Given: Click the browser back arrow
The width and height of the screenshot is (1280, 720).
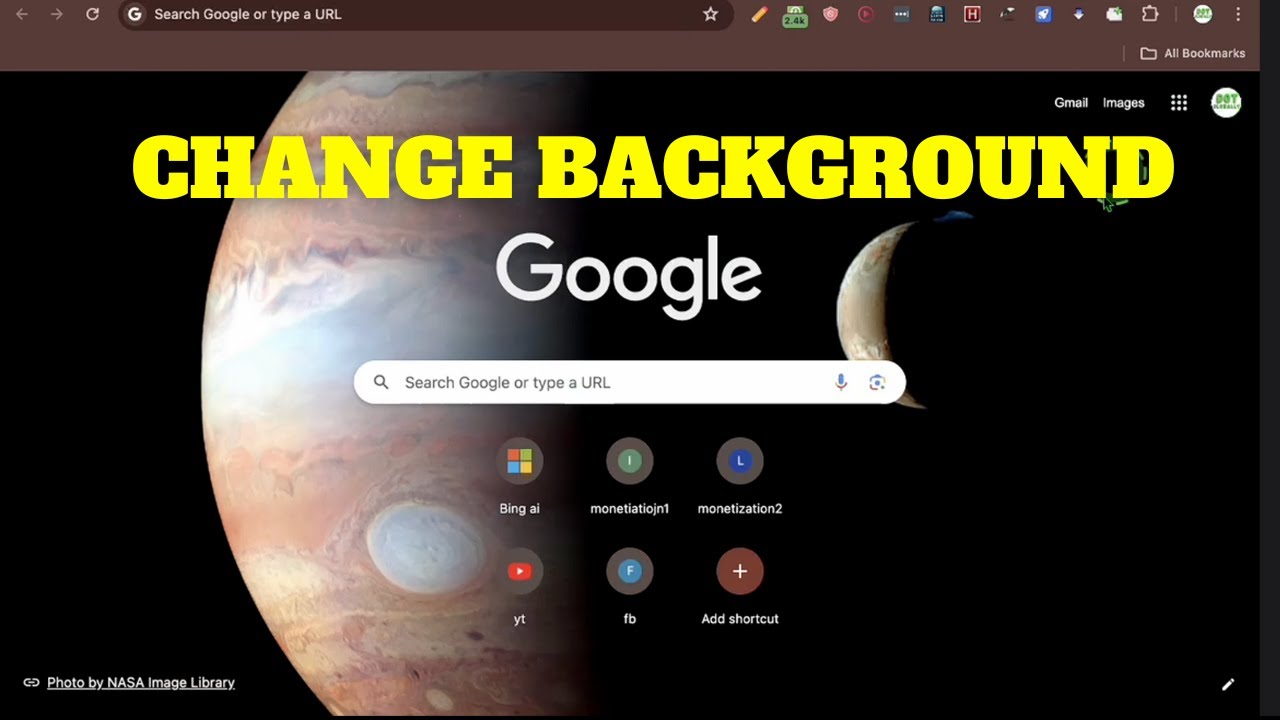Looking at the screenshot, I should [x=22, y=14].
